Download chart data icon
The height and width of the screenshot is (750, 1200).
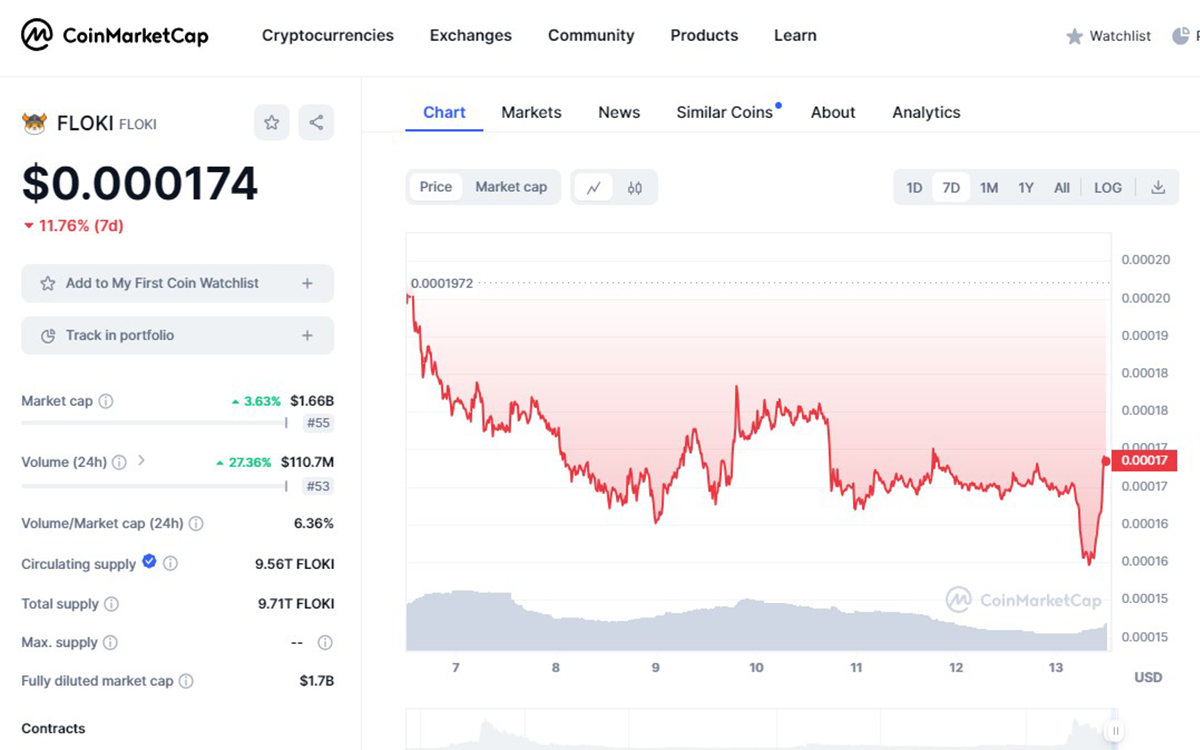1158,187
